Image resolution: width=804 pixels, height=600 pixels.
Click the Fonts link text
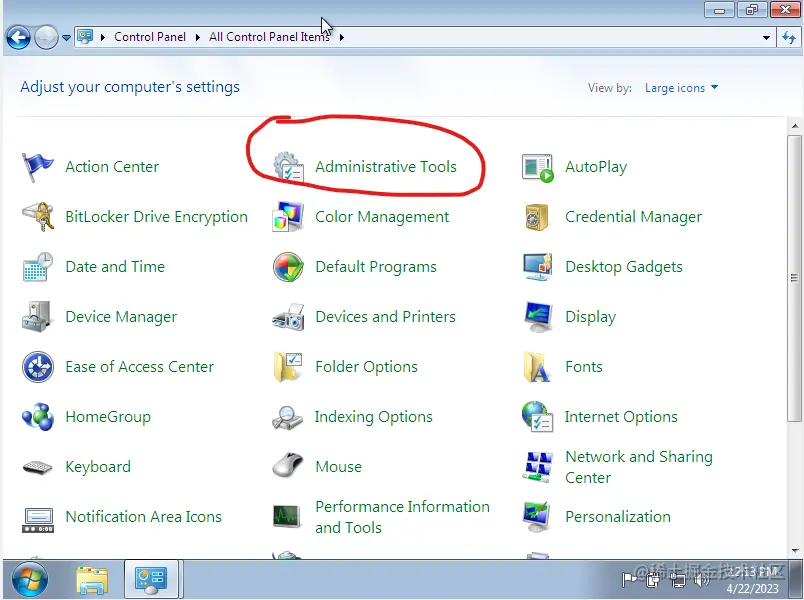coord(584,367)
